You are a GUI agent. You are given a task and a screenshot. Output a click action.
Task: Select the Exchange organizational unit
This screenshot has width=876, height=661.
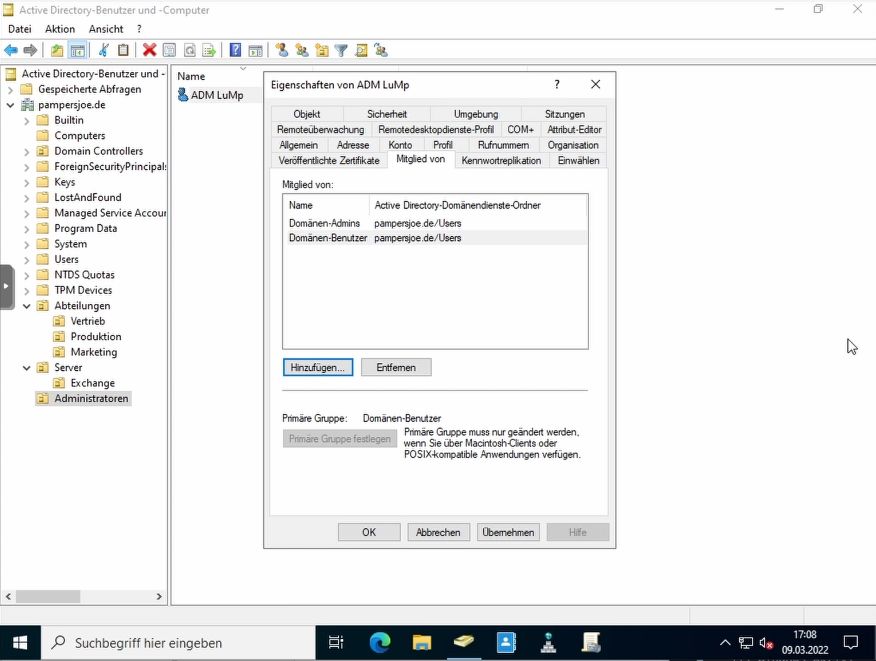pos(93,383)
